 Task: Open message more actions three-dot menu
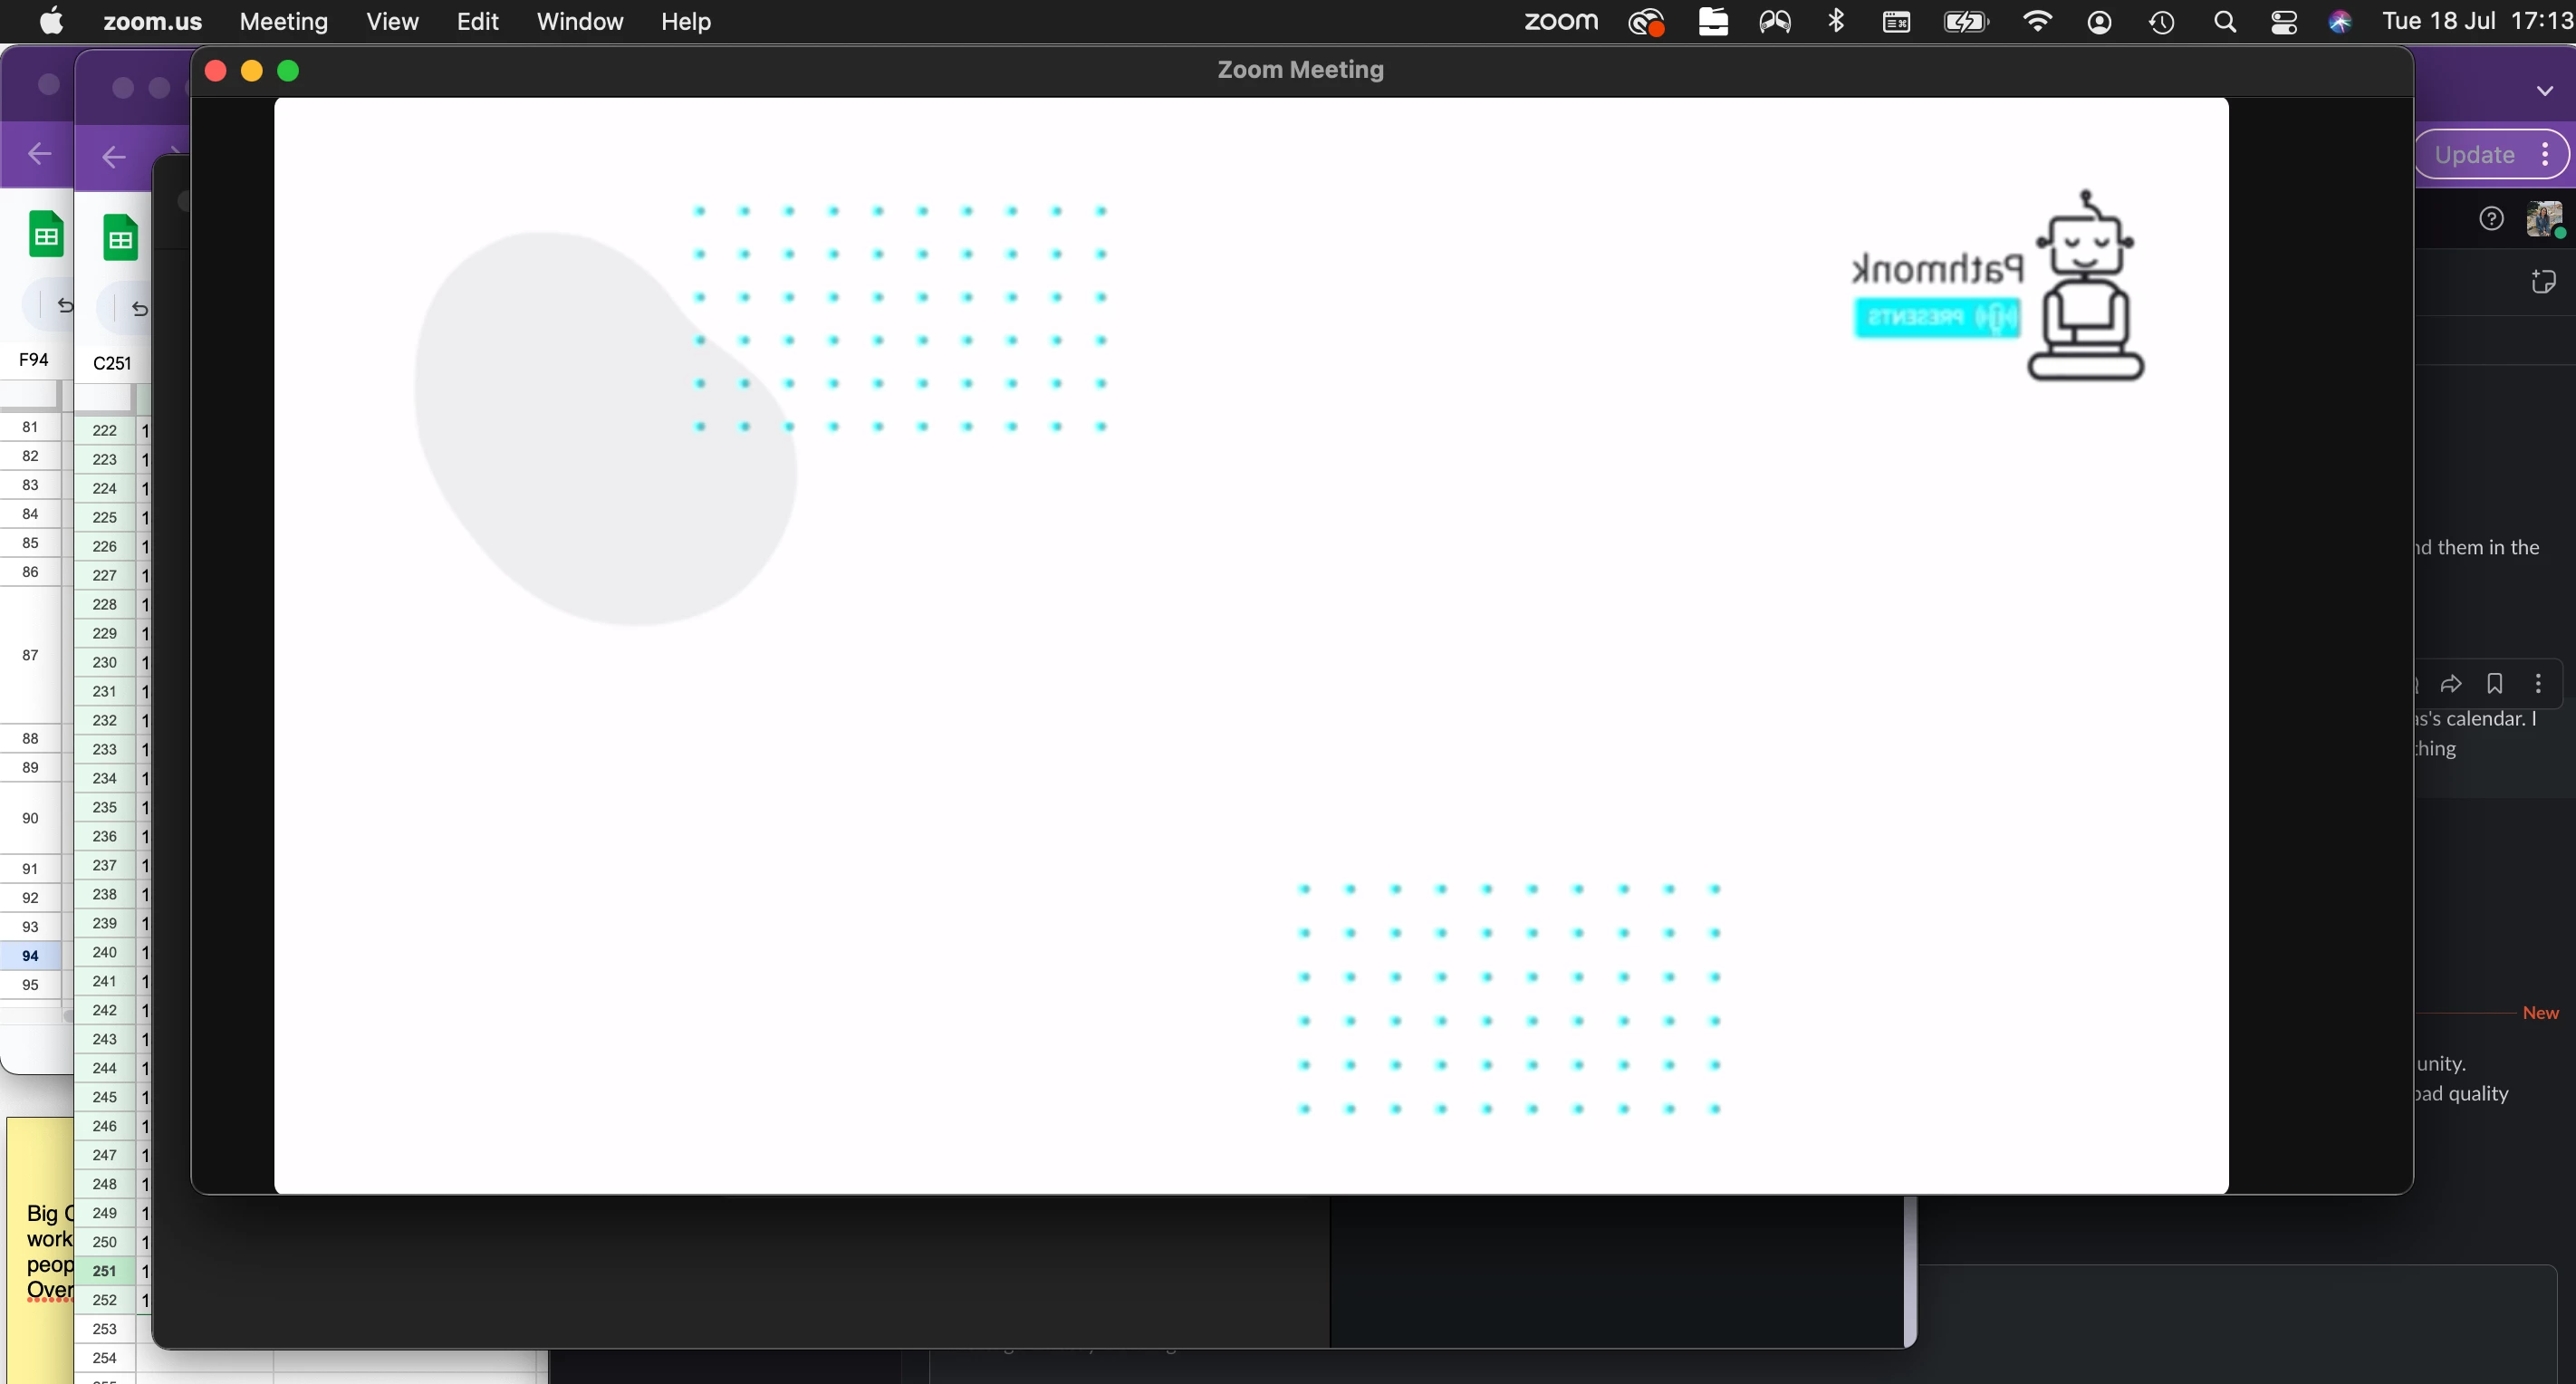point(2538,684)
